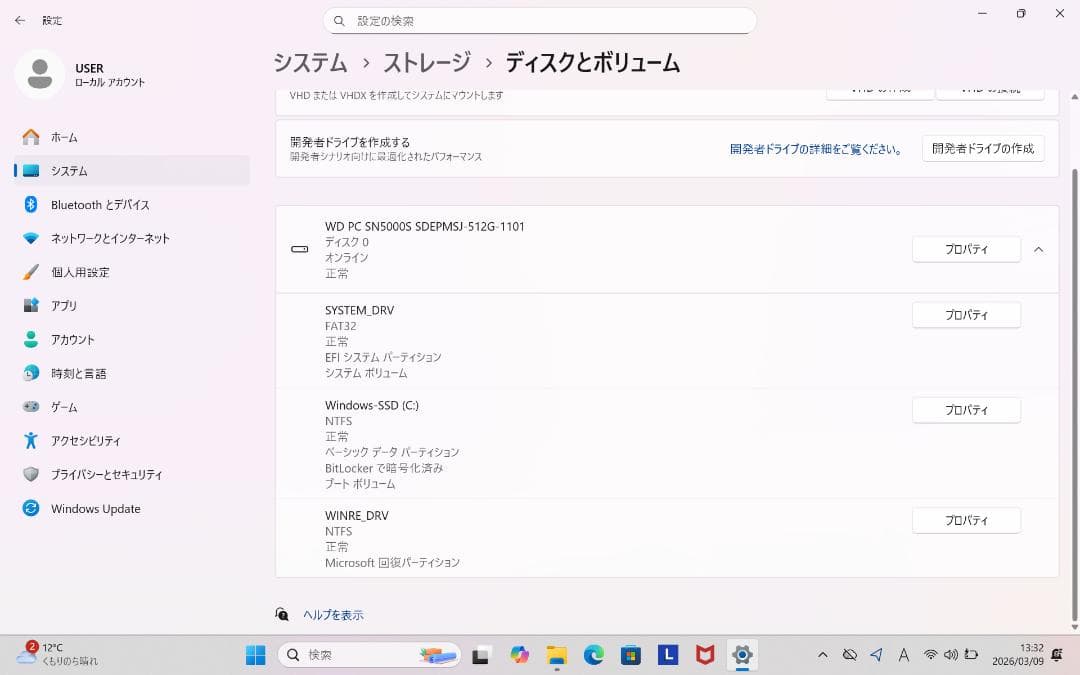The image size is (1080, 675).
Task: Open Bluetooth とデバイス settings
Action: [x=132, y=205]
